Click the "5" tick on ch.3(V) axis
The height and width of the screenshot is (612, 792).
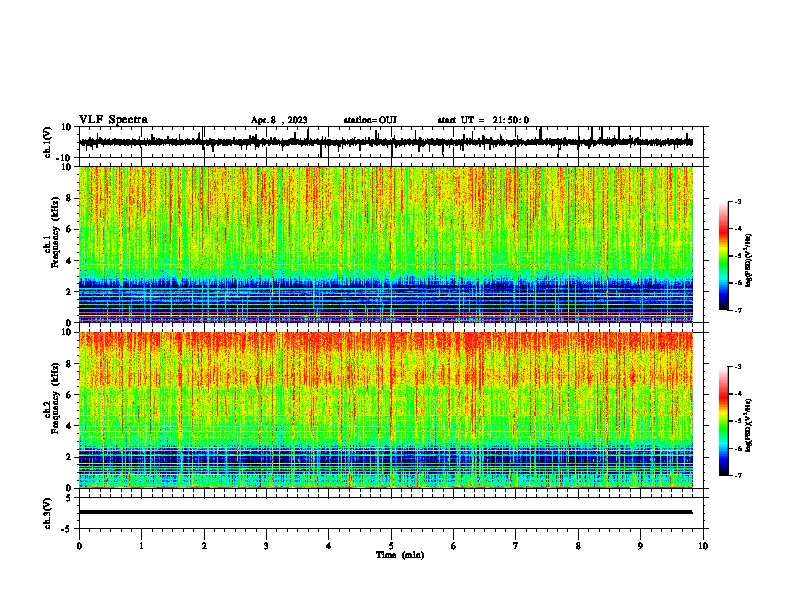tap(69, 497)
